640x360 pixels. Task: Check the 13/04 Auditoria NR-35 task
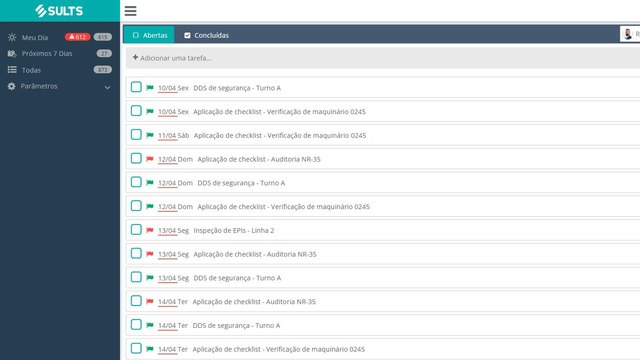pos(136,253)
